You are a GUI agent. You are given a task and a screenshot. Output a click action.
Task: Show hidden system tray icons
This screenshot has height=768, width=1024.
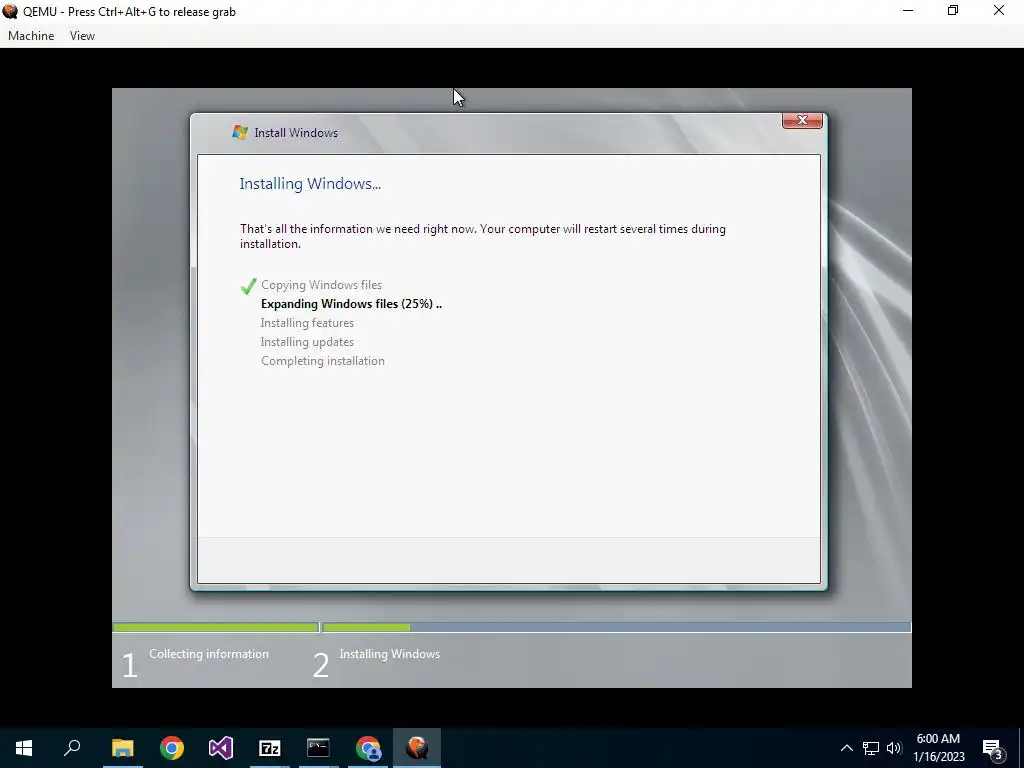click(846, 748)
